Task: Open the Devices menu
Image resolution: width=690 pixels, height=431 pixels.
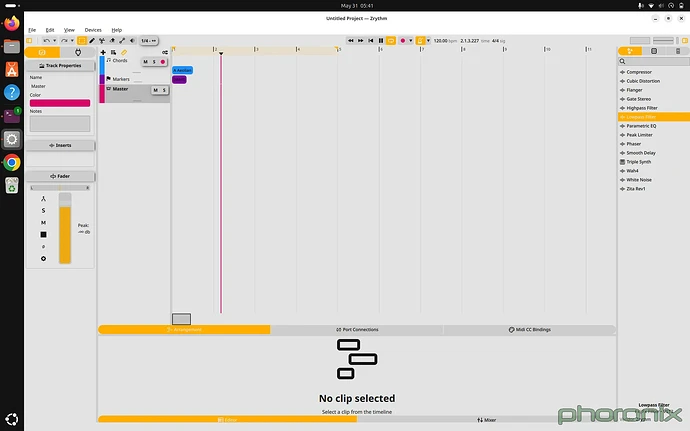Action: pos(93,30)
